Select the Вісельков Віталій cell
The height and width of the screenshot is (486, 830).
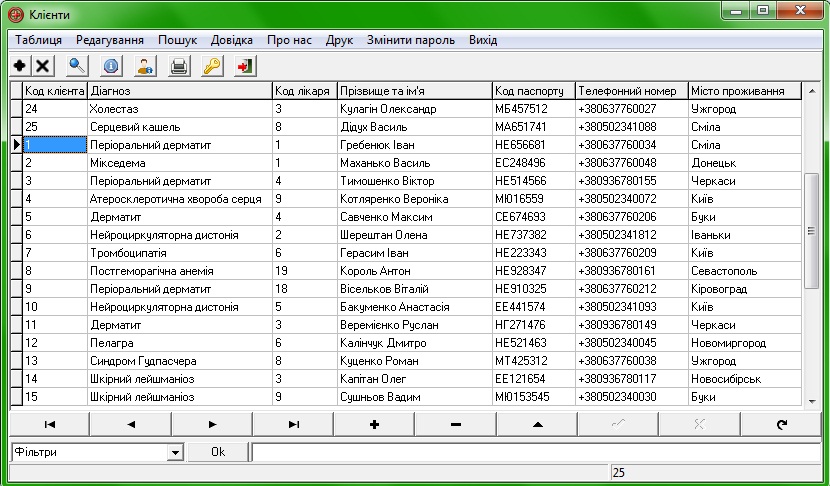tap(415, 289)
